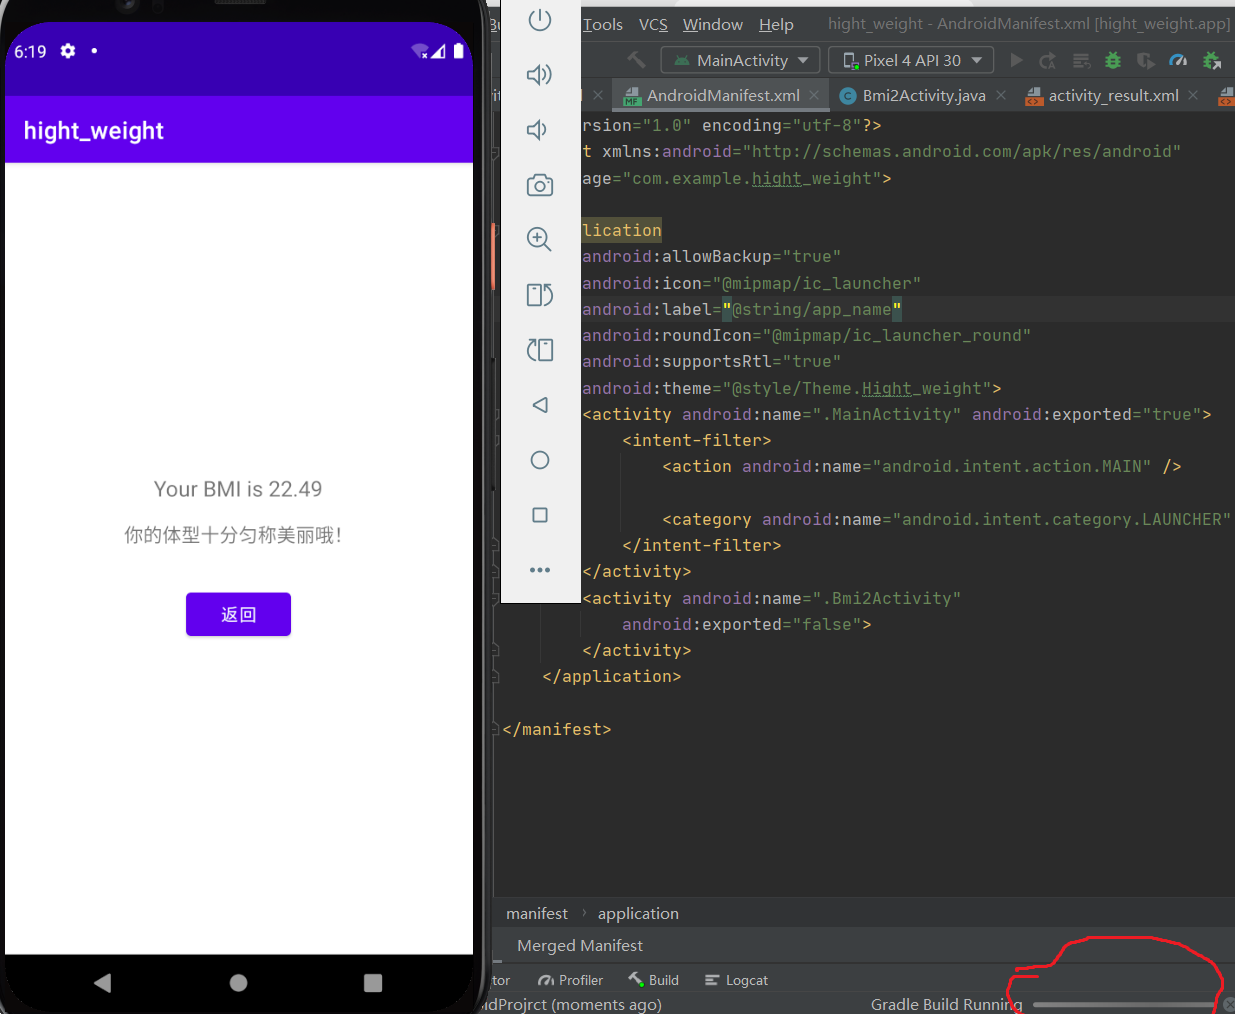Open the Window menu
Image resolution: width=1235 pixels, height=1014 pixels.
(712, 24)
